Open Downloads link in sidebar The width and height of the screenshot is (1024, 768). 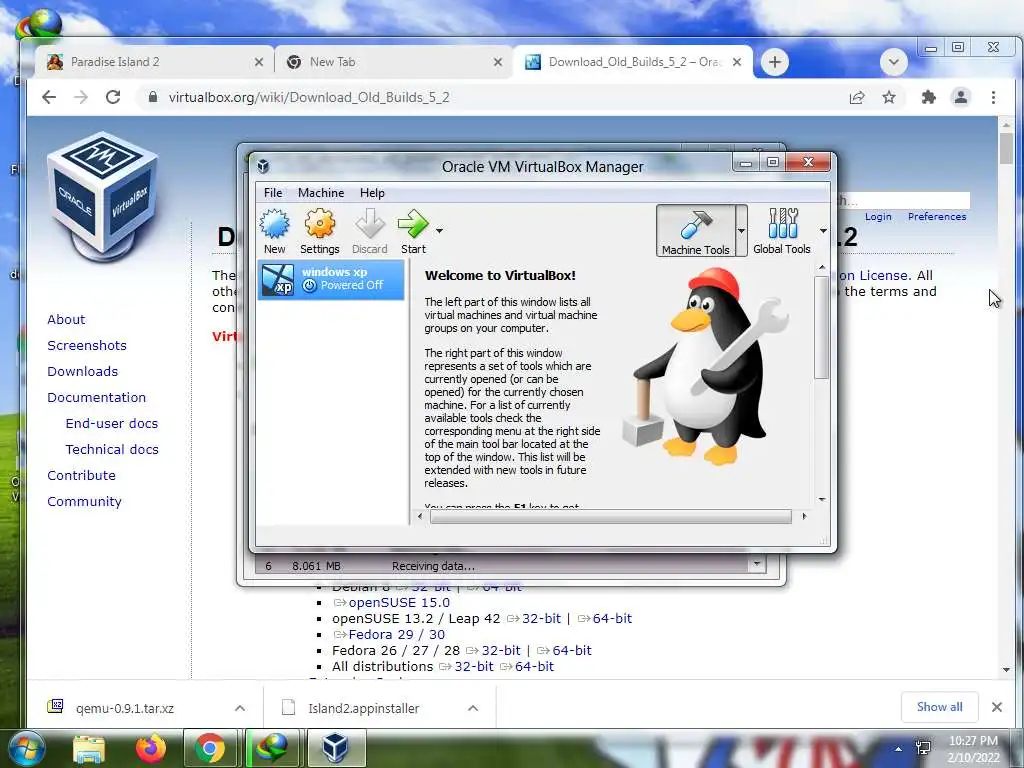pyautogui.click(x=82, y=372)
